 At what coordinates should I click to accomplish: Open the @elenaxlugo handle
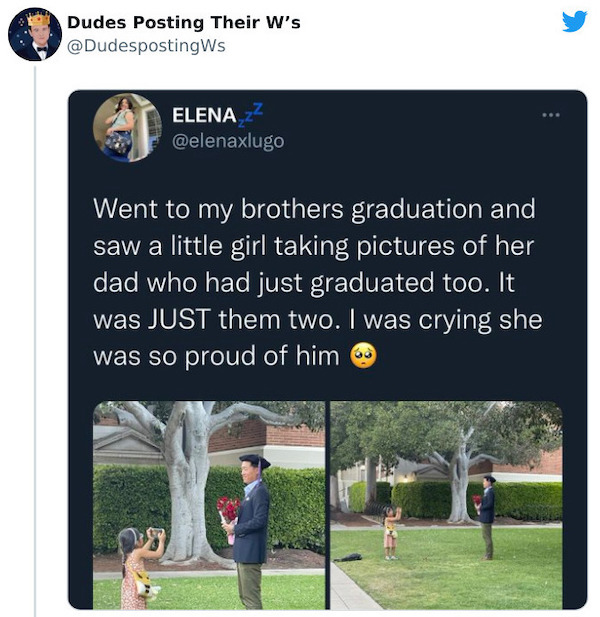coord(227,141)
